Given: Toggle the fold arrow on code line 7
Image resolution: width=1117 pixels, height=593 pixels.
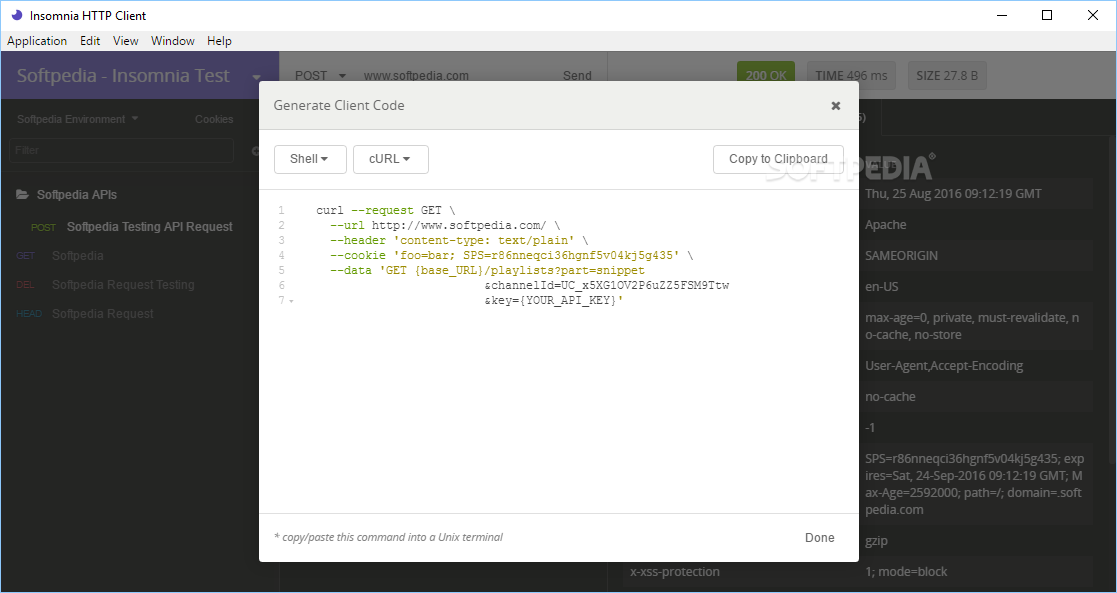Looking at the screenshot, I should pyautogui.click(x=291, y=301).
